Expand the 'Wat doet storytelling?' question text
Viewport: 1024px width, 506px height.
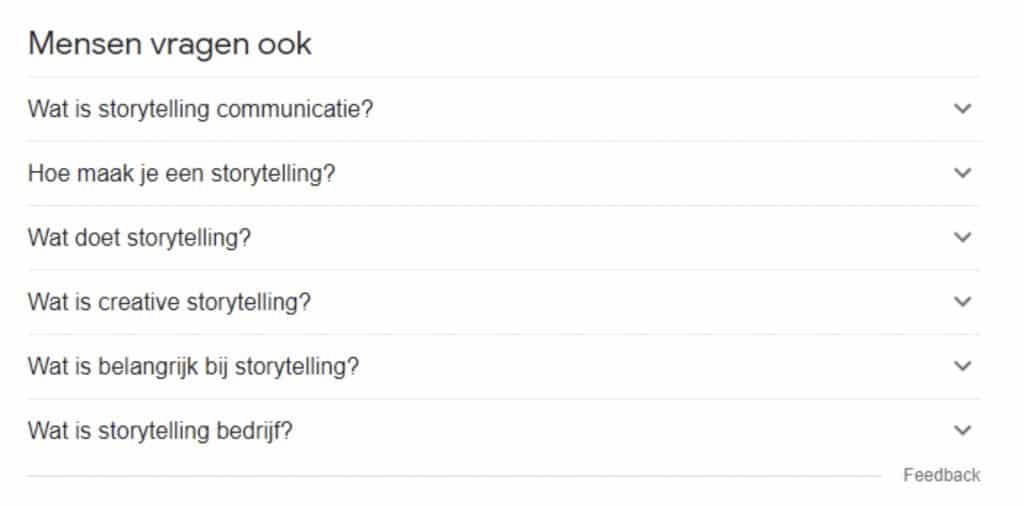pyautogui.click(x=139, y=238)
